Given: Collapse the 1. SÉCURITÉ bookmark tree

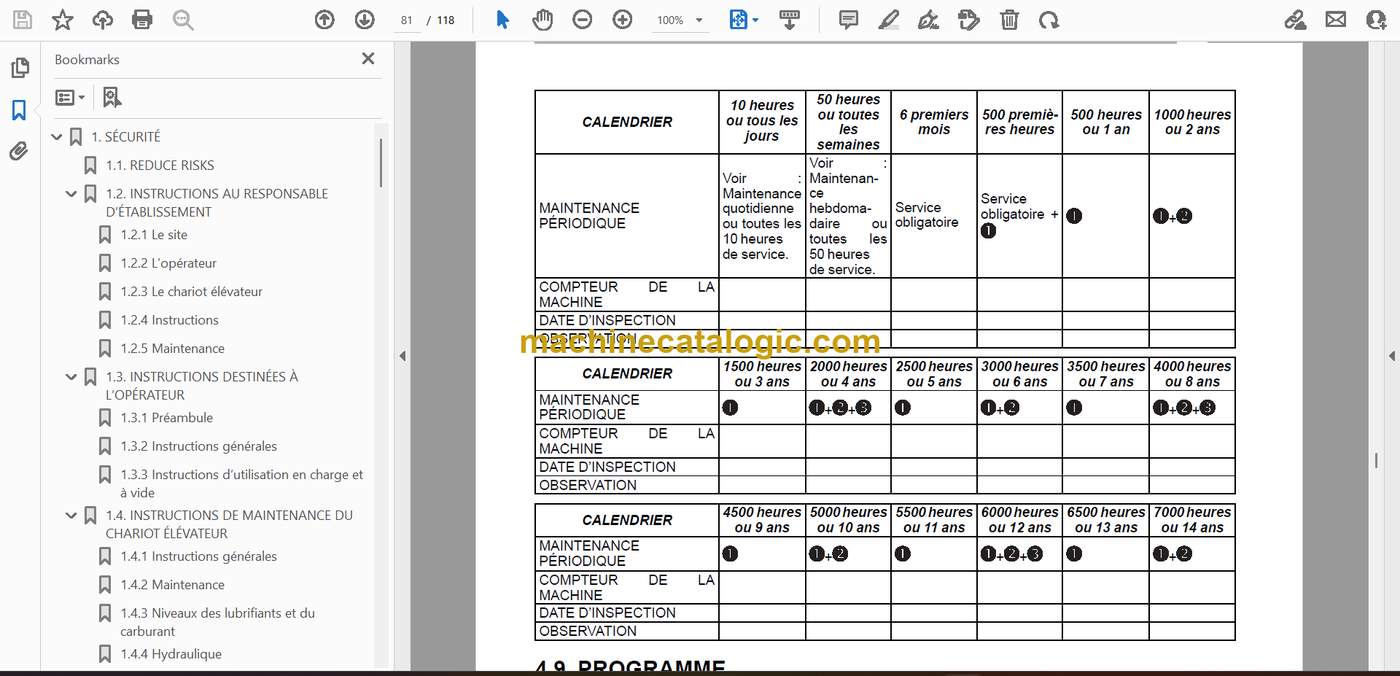Looking at the screenshot, I should coord(57,137).
